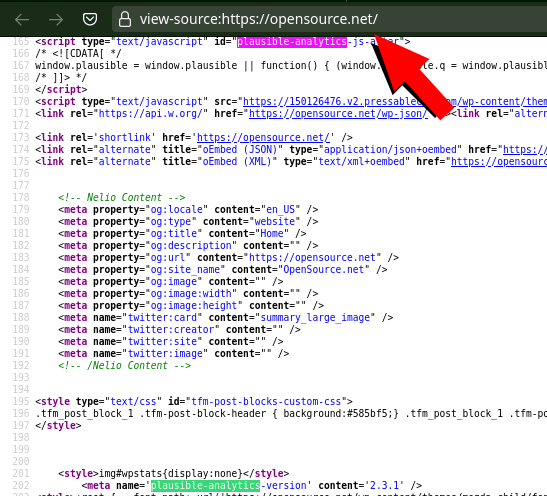Click the 'og:description' property value
The image size is (547, 496).
tap(191, 246)
